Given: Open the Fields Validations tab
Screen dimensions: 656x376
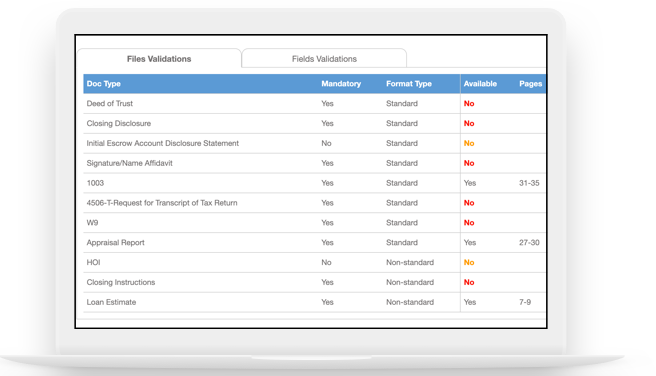Looking at the screenshot, I should (324, 59).
